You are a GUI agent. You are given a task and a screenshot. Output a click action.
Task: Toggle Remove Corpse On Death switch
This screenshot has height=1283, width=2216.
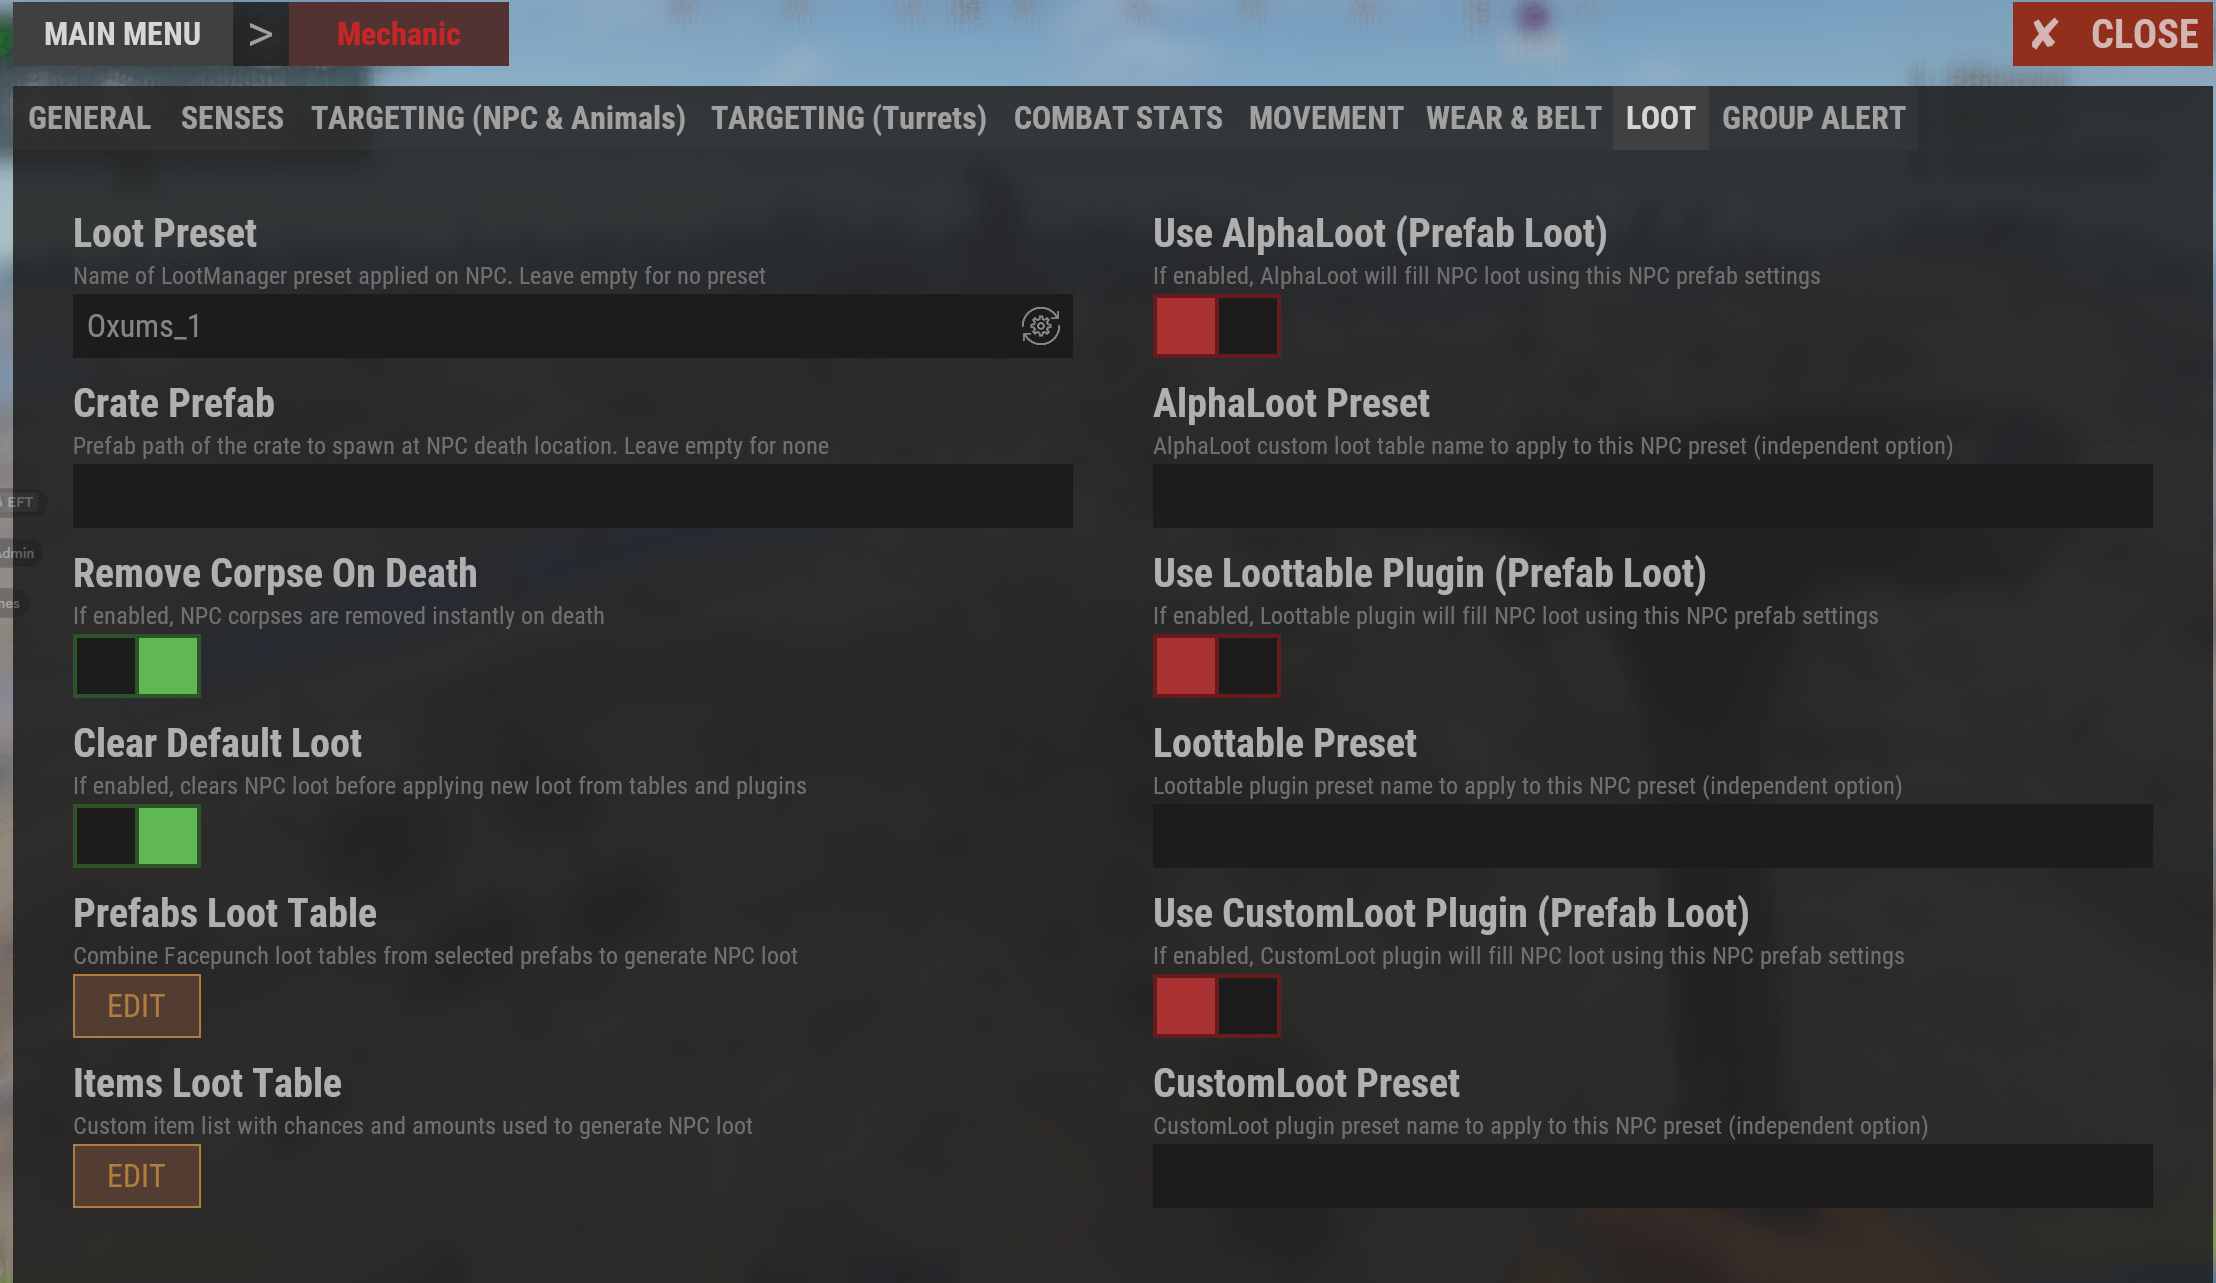click(x=137, y=666)
